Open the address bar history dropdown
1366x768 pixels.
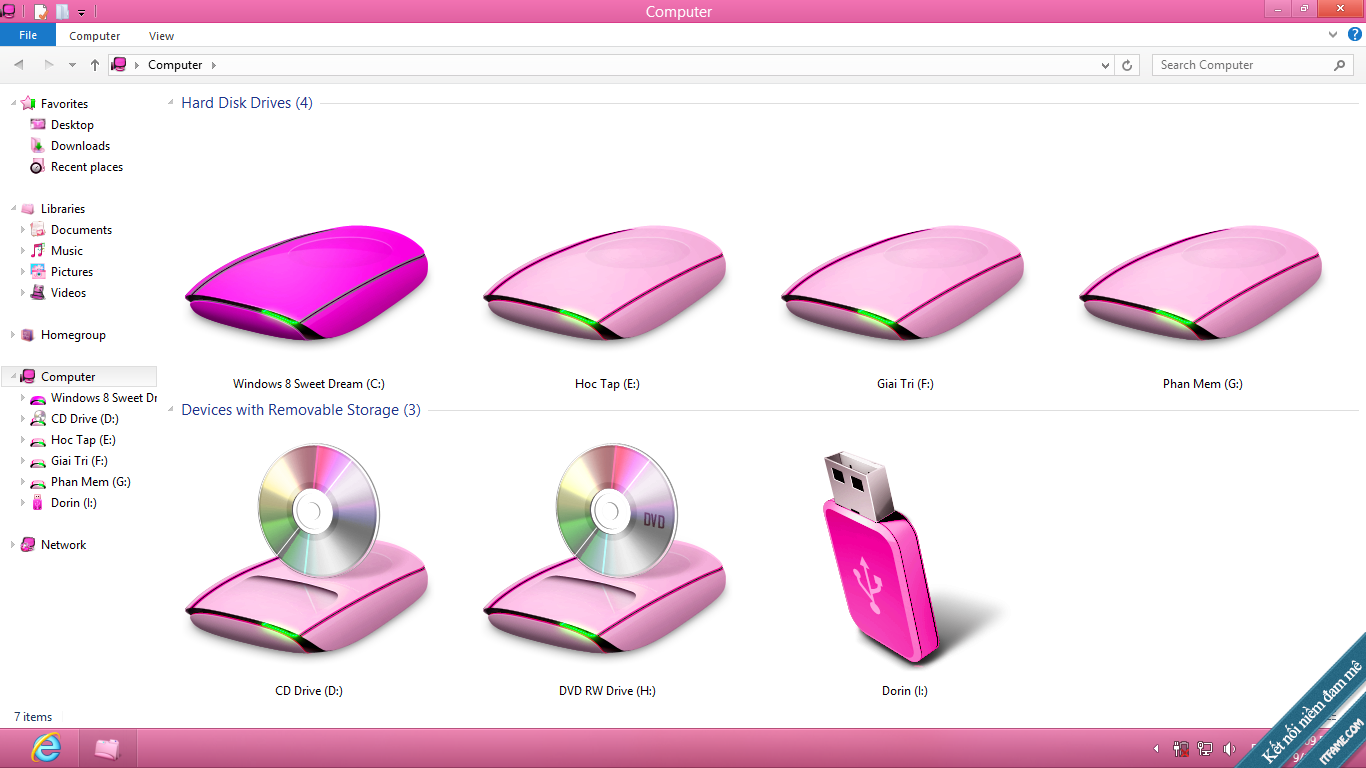1105,65
